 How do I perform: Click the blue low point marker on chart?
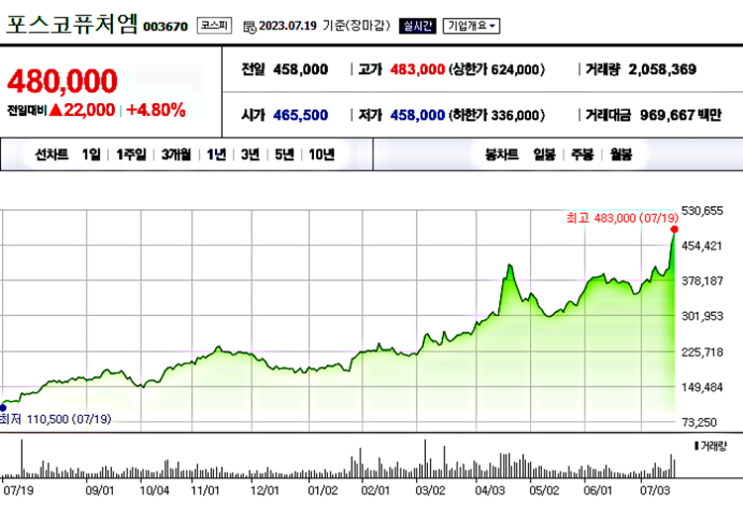pyautogui.click(x=3, y=408)
